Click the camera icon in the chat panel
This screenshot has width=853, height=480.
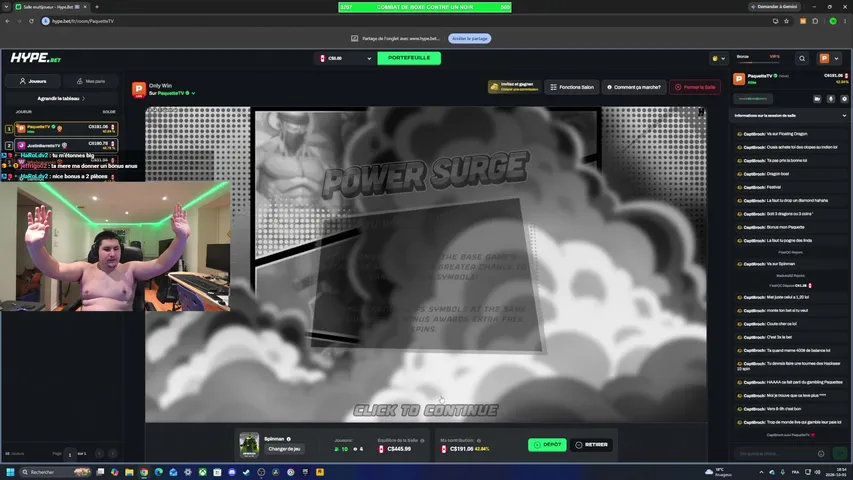coord(817,99)
